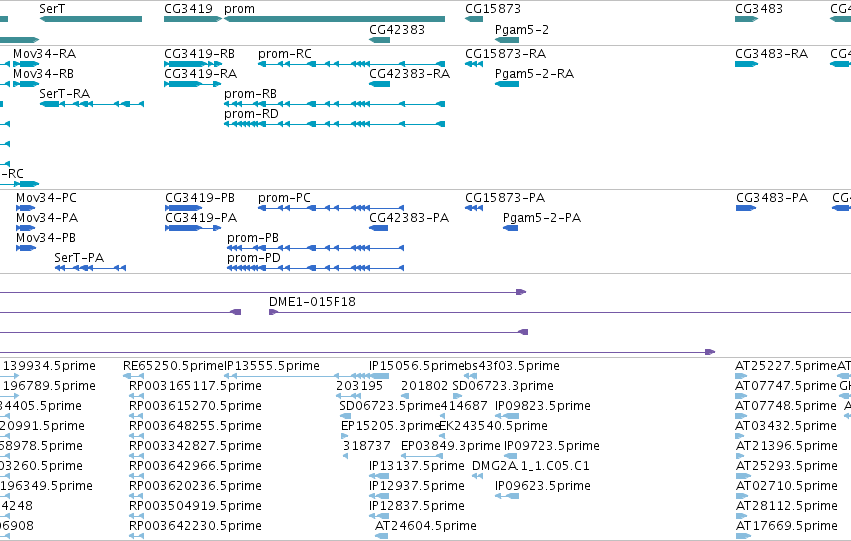
Task: Click the RP003642966.5prime EST label
Action: click(195, 466)
